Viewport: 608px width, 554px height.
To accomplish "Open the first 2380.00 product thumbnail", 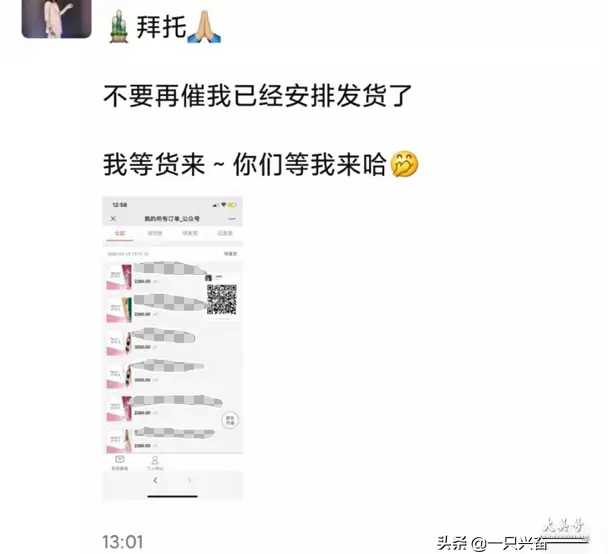I will (x=119, y=277).
